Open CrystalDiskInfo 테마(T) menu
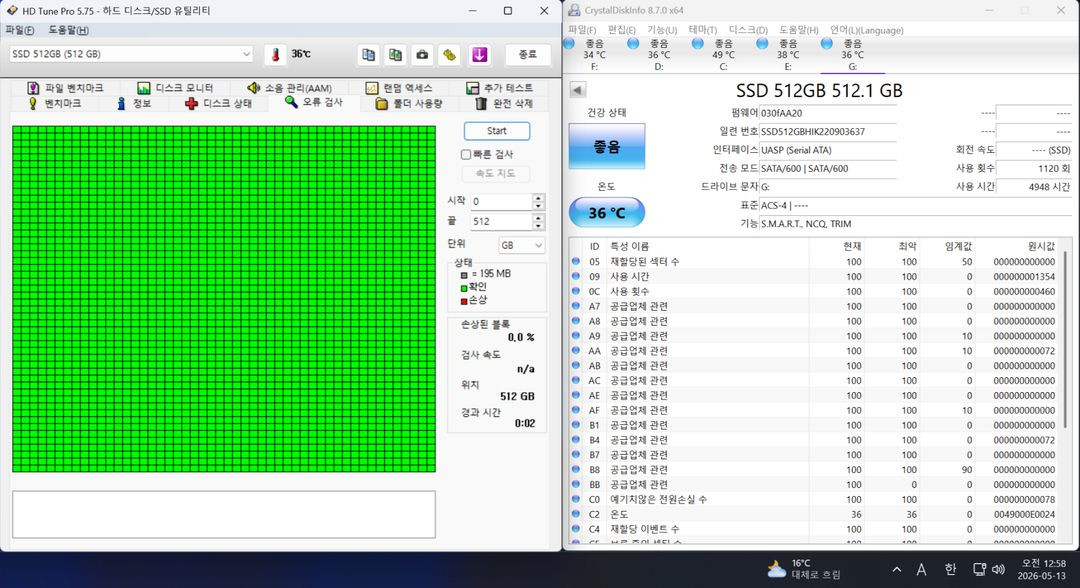 tap(703, 30)
